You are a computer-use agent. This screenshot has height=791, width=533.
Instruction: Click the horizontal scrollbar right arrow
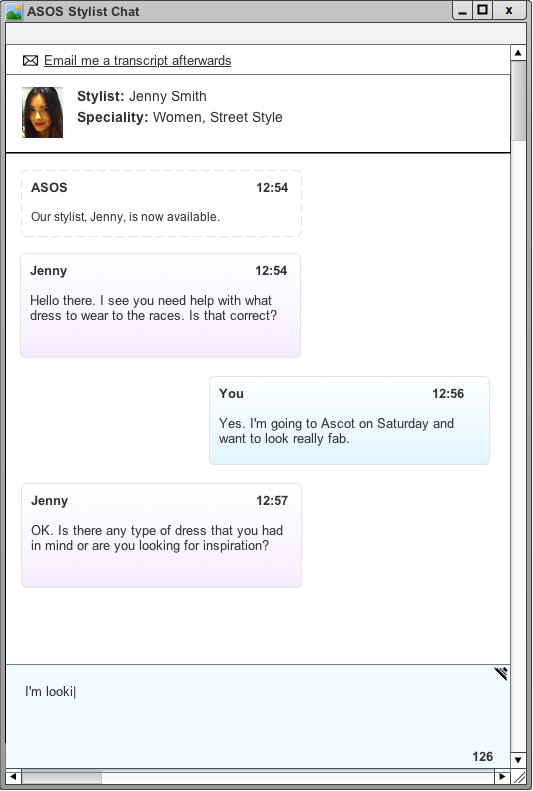click(x=502, y=776)
